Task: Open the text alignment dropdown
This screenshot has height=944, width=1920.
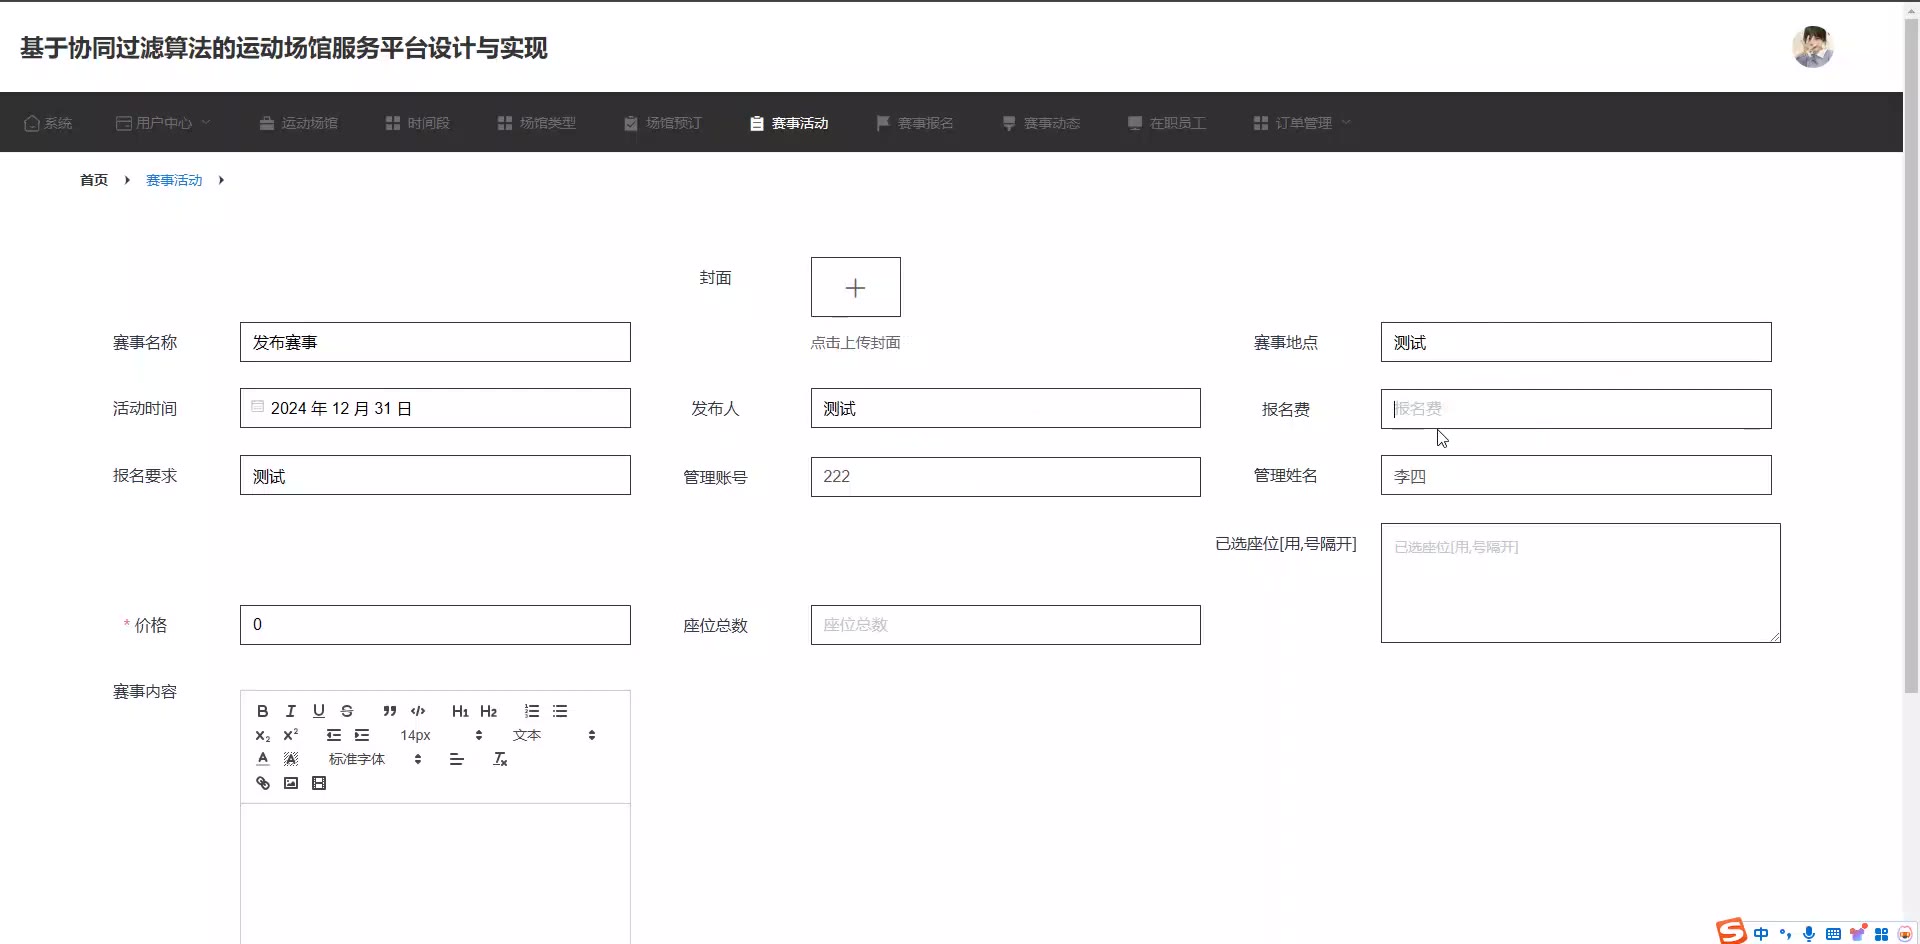Action: 456,759
